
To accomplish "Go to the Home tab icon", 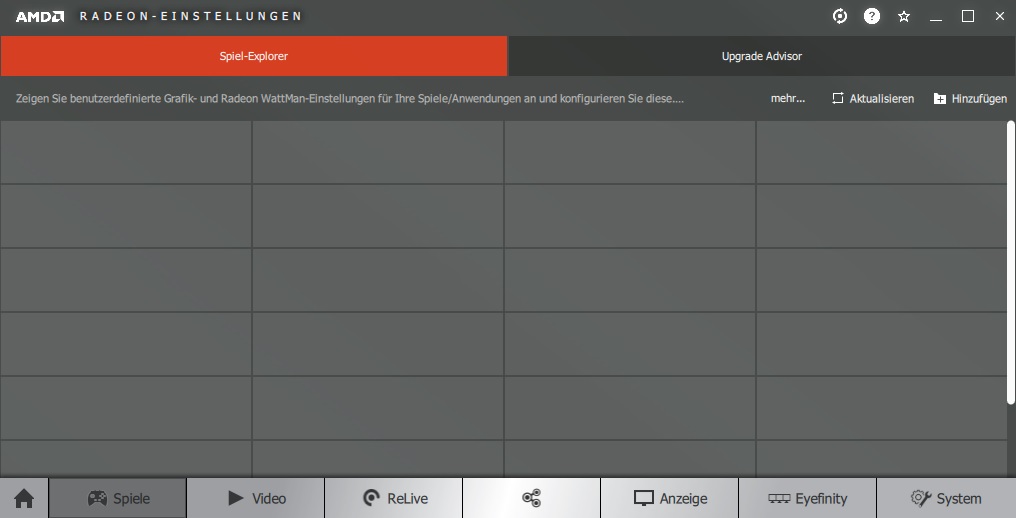I will click(x=24, y=499).
